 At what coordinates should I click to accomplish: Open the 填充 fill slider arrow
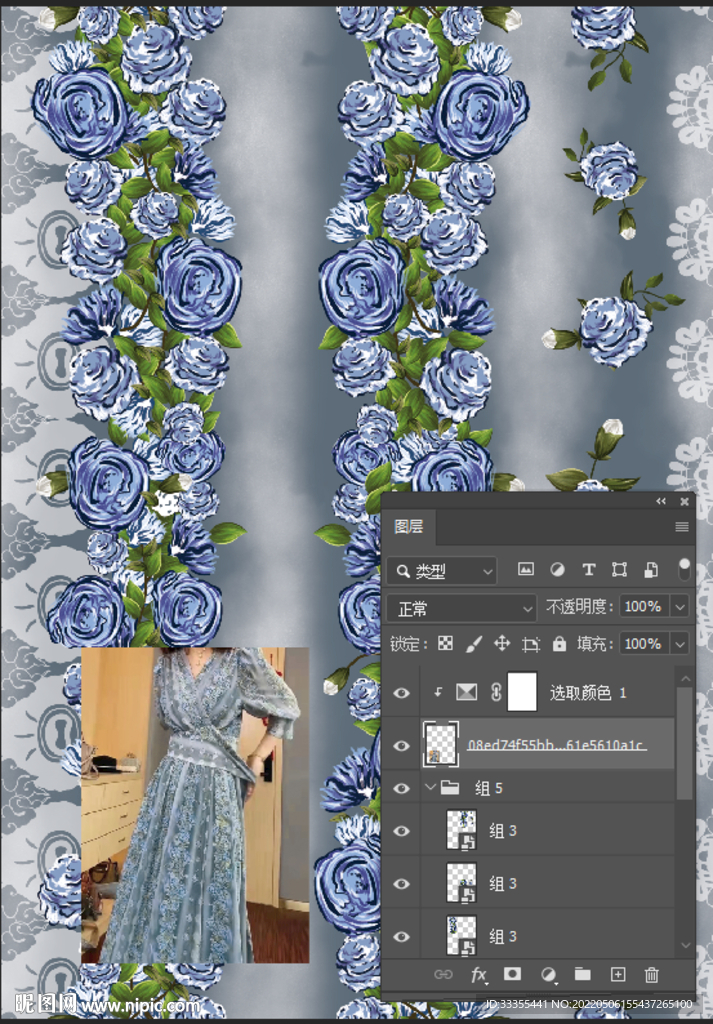tap(680, 644)
